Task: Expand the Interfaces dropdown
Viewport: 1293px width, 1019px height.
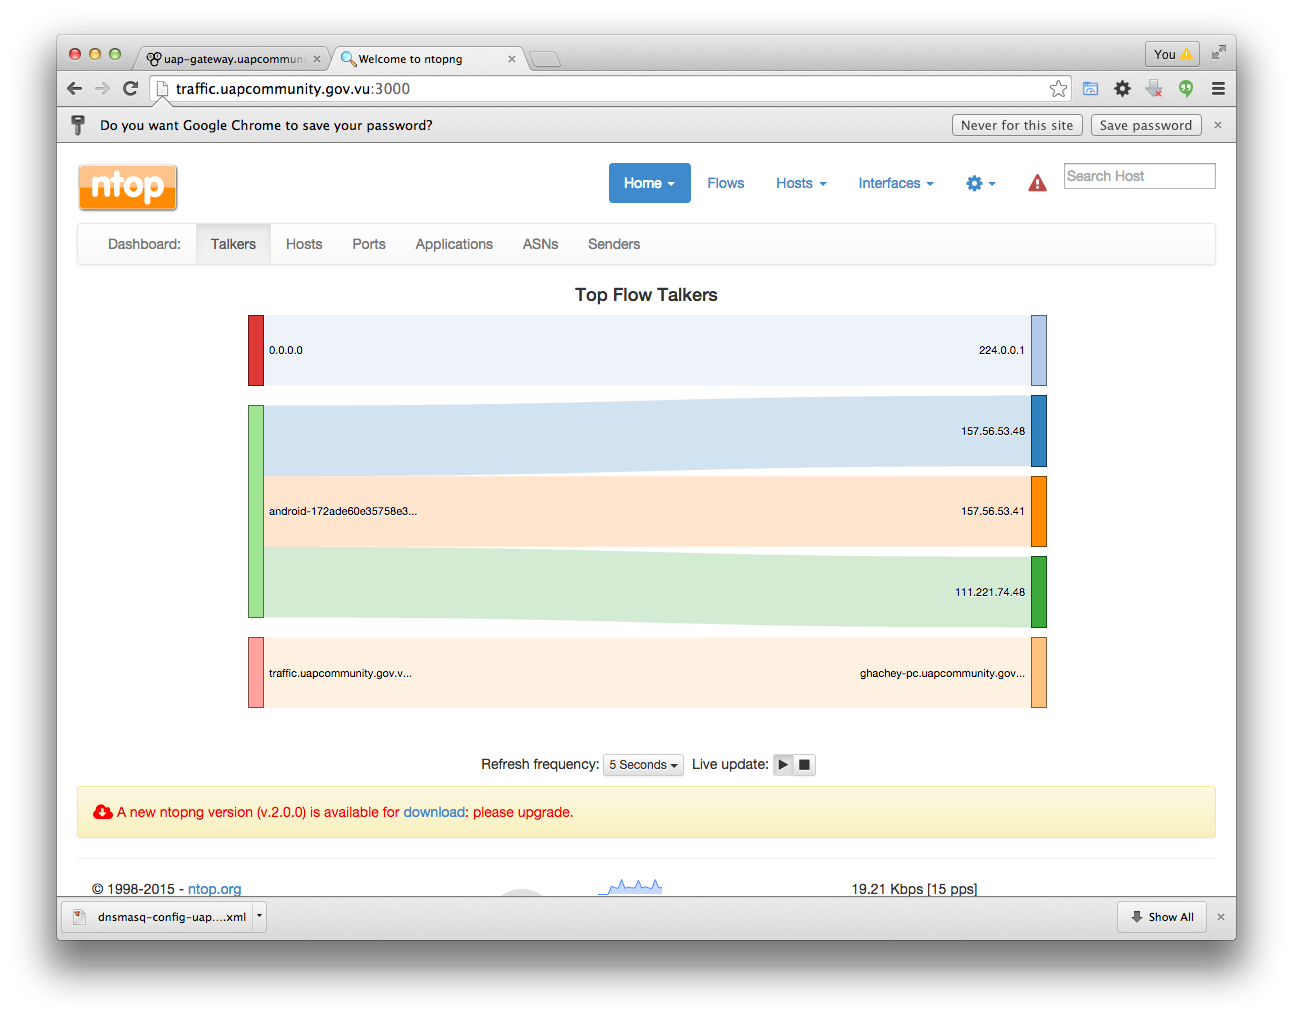Action: [x=895, y=183]
